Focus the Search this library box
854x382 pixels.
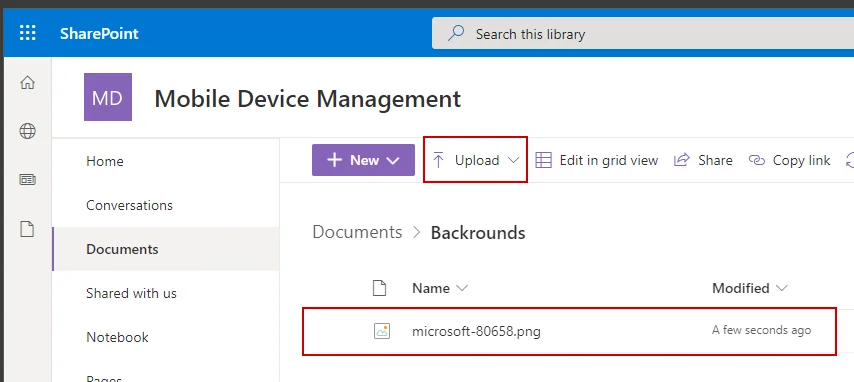(x=643, y=34)
